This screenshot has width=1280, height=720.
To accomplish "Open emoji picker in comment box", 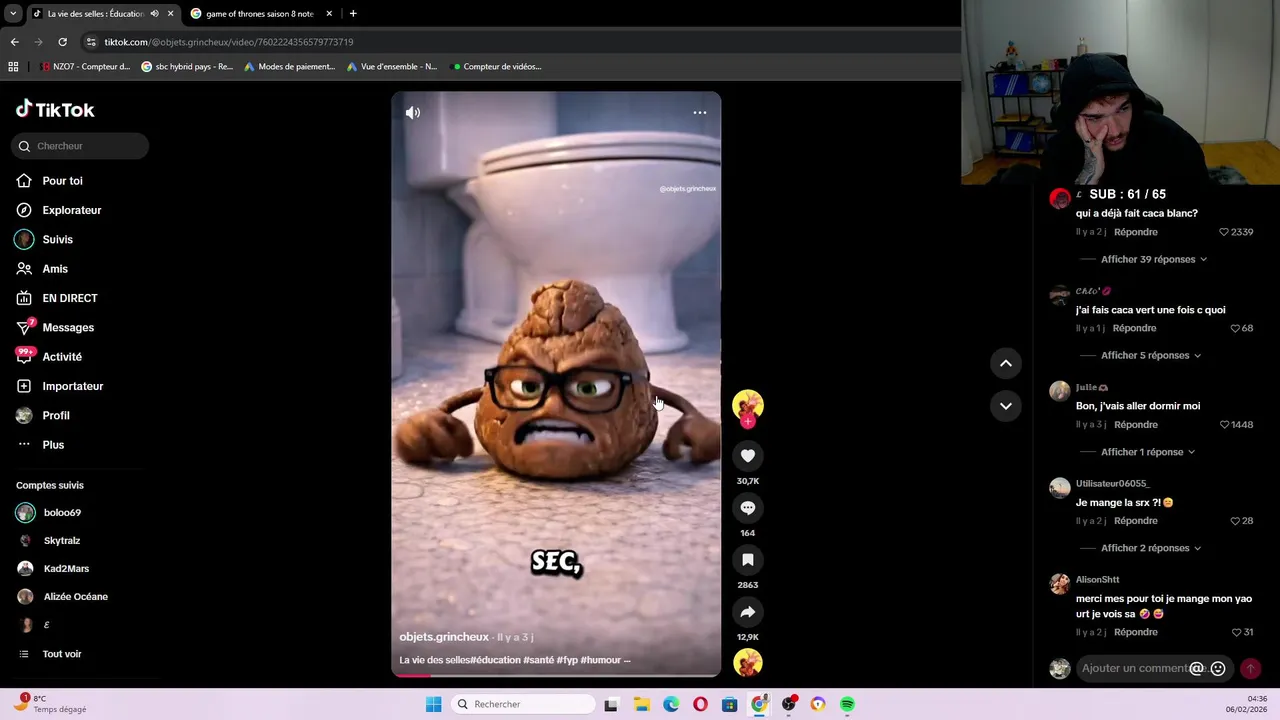I will pyautogui.click(x=1218, y=669).
